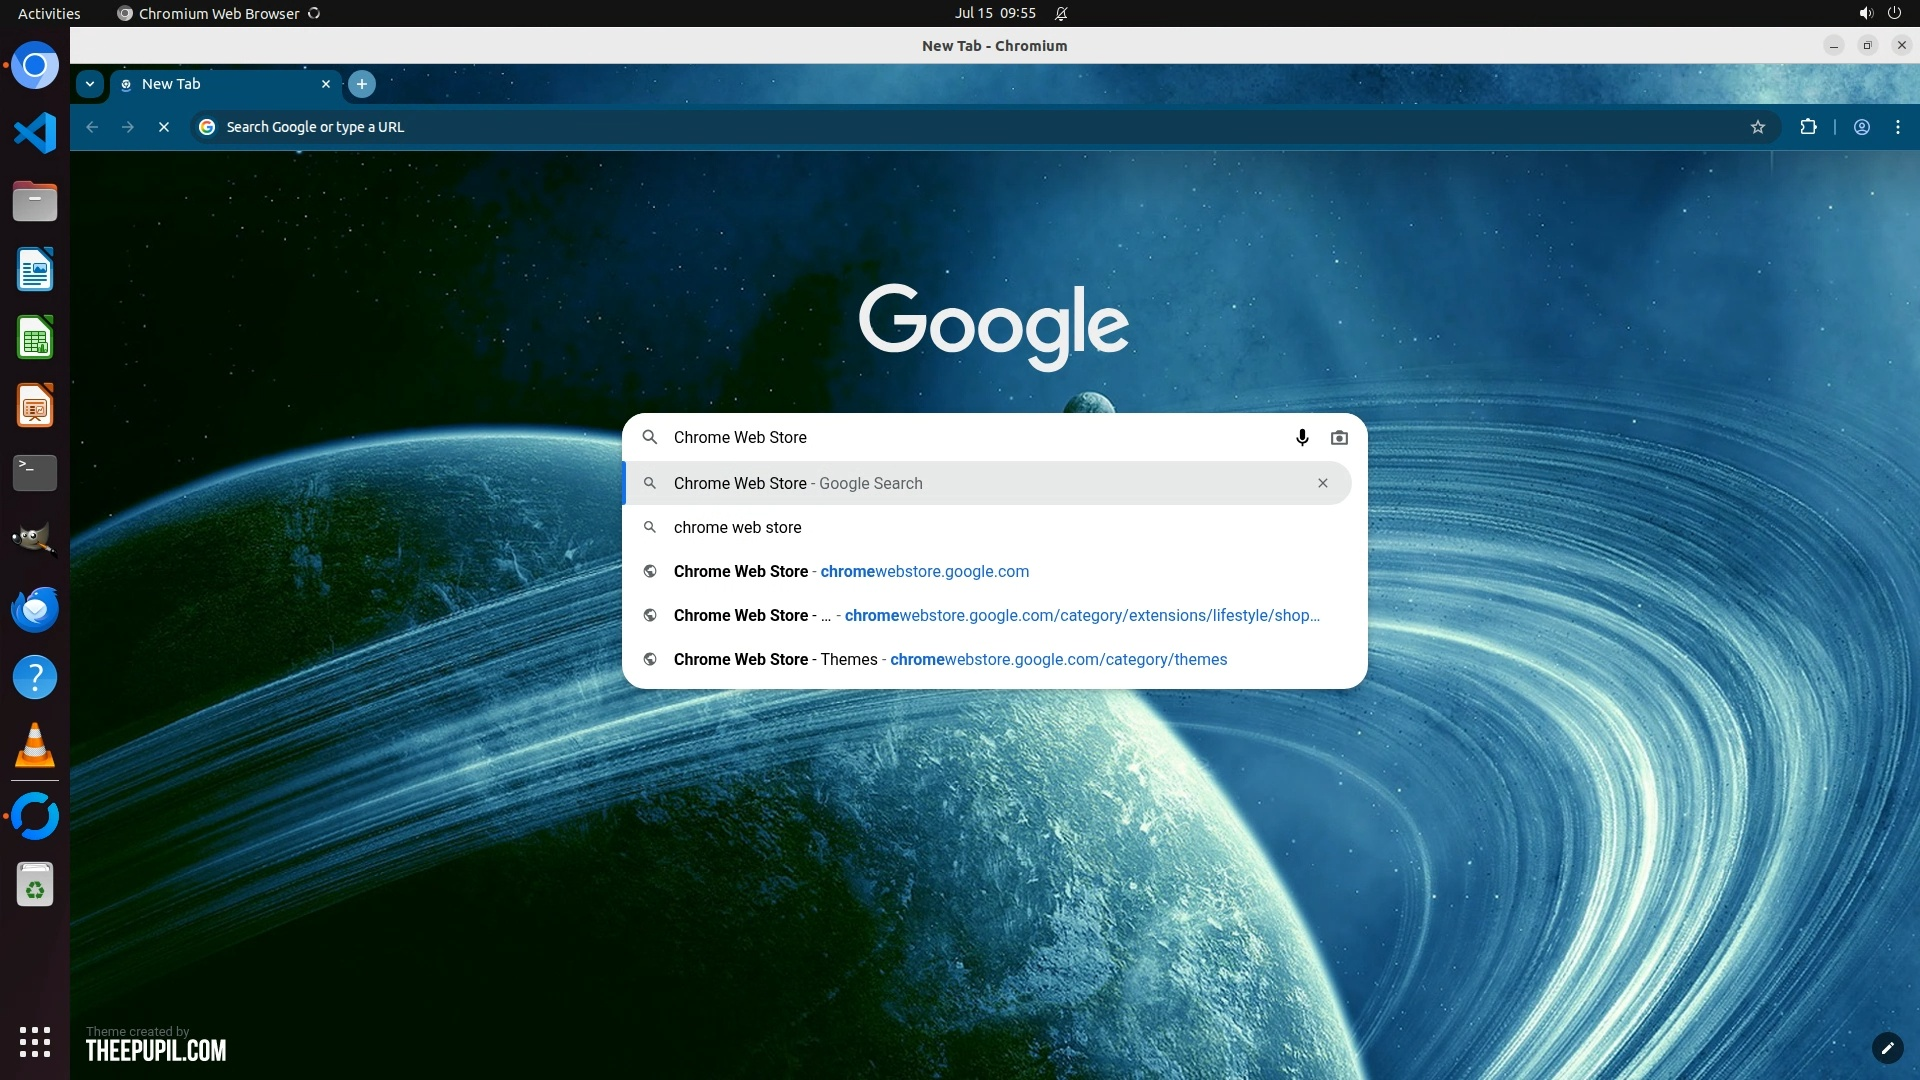The width and height of the screenshot is (1920, 1080).
Task: Click the address bar URL field
Action: [900, 127]
